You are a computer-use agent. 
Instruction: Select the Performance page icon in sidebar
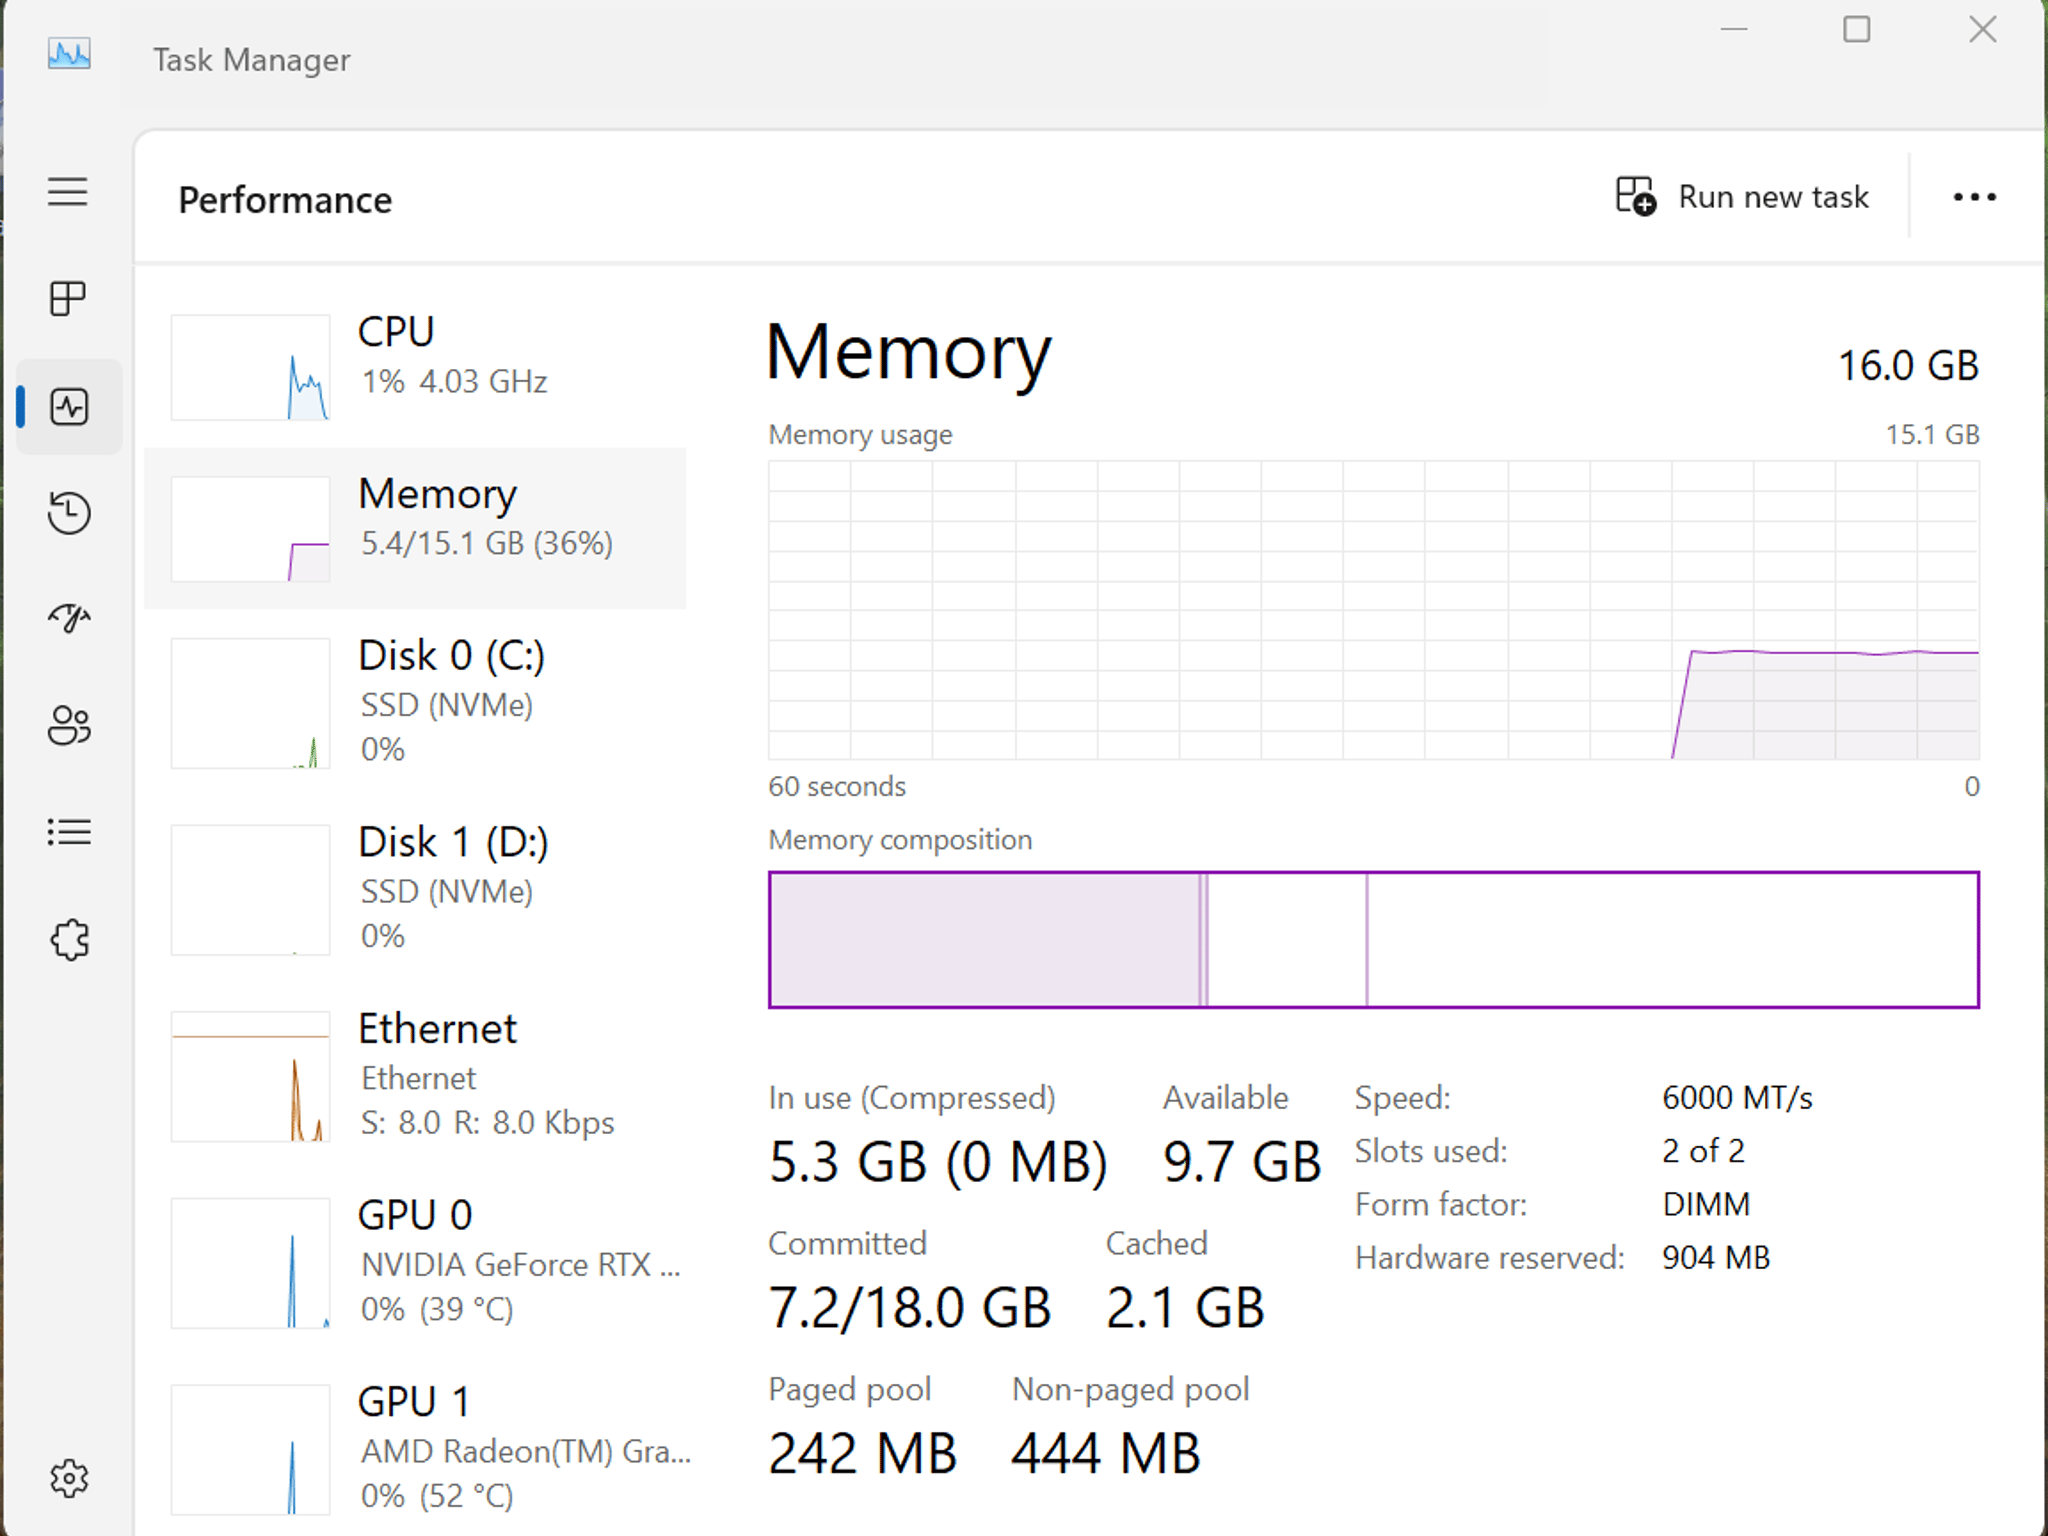coord(69,407)
